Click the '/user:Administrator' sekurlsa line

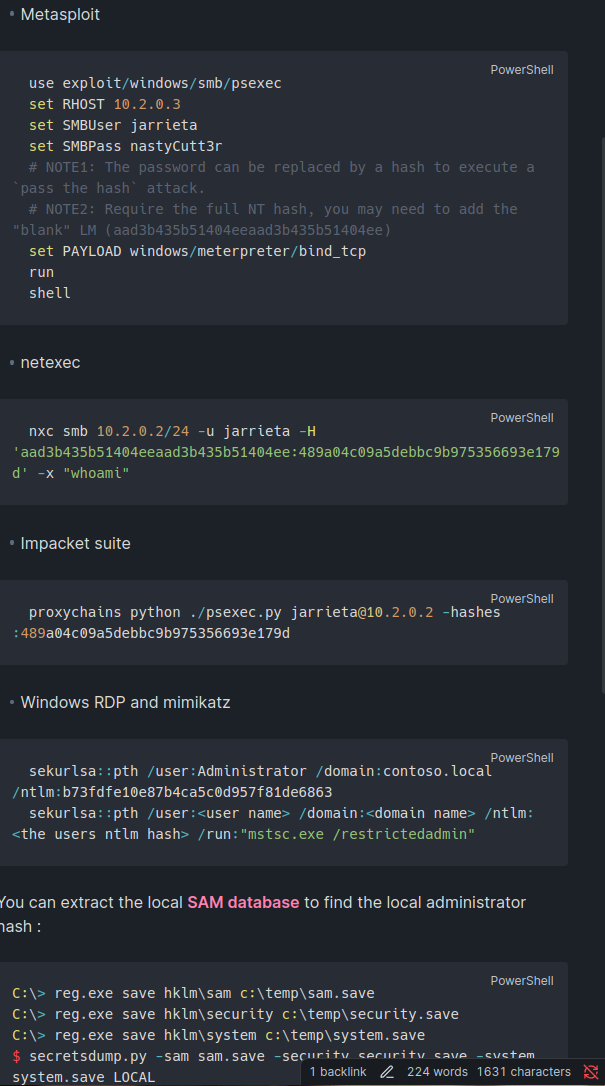[x=260, y=771]
